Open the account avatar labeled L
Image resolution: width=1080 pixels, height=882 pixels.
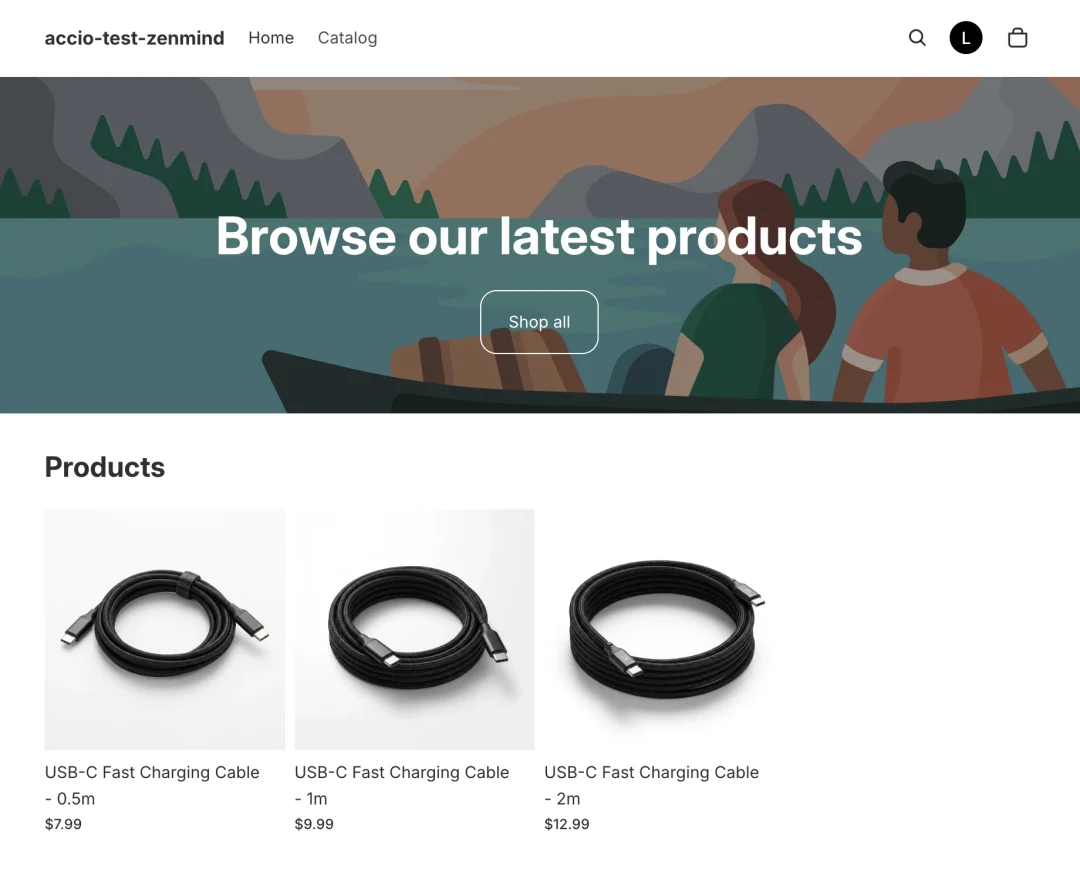click(x=966, y=38)
